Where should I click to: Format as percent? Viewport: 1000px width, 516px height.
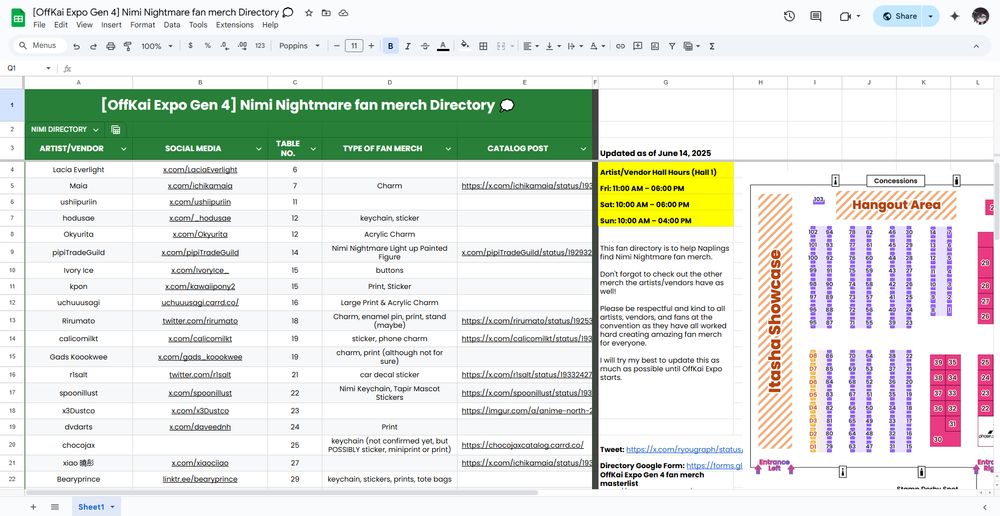pos(207,46)
